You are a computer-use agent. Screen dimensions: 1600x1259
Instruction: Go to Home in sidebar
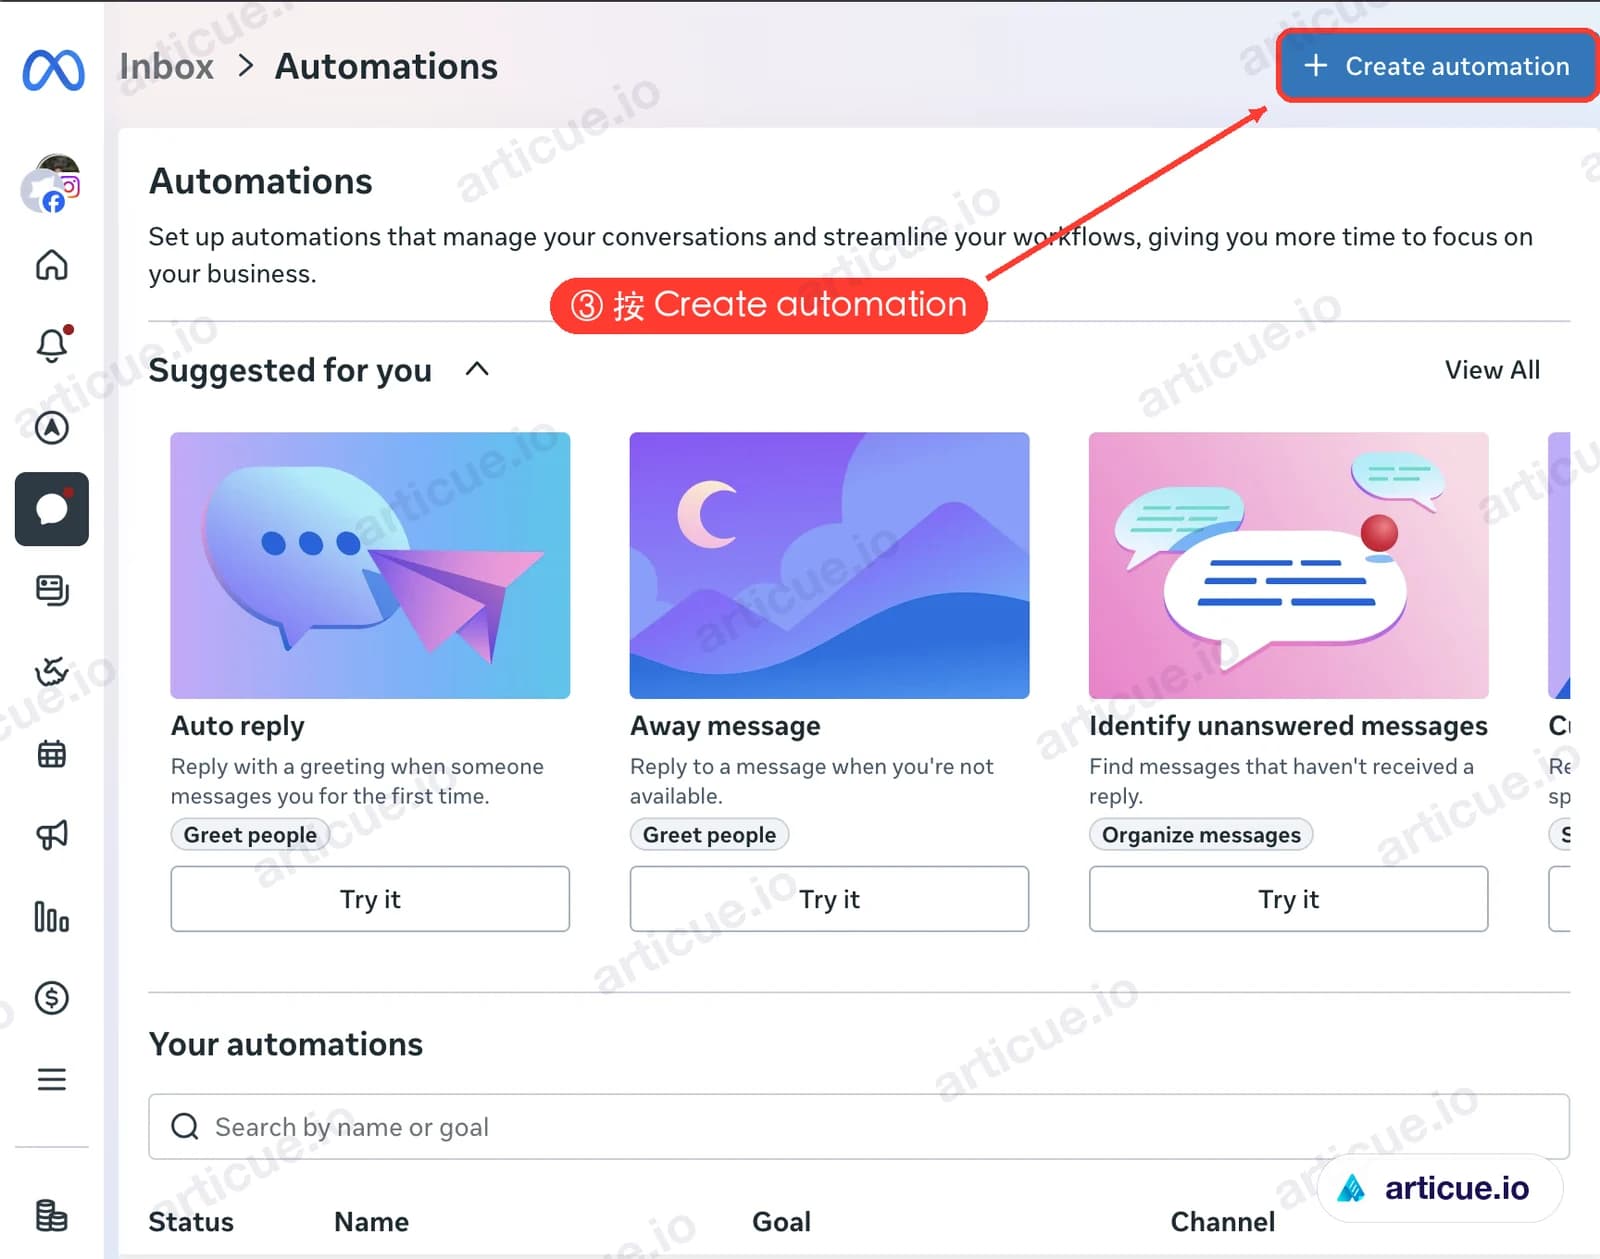point(52,265)
